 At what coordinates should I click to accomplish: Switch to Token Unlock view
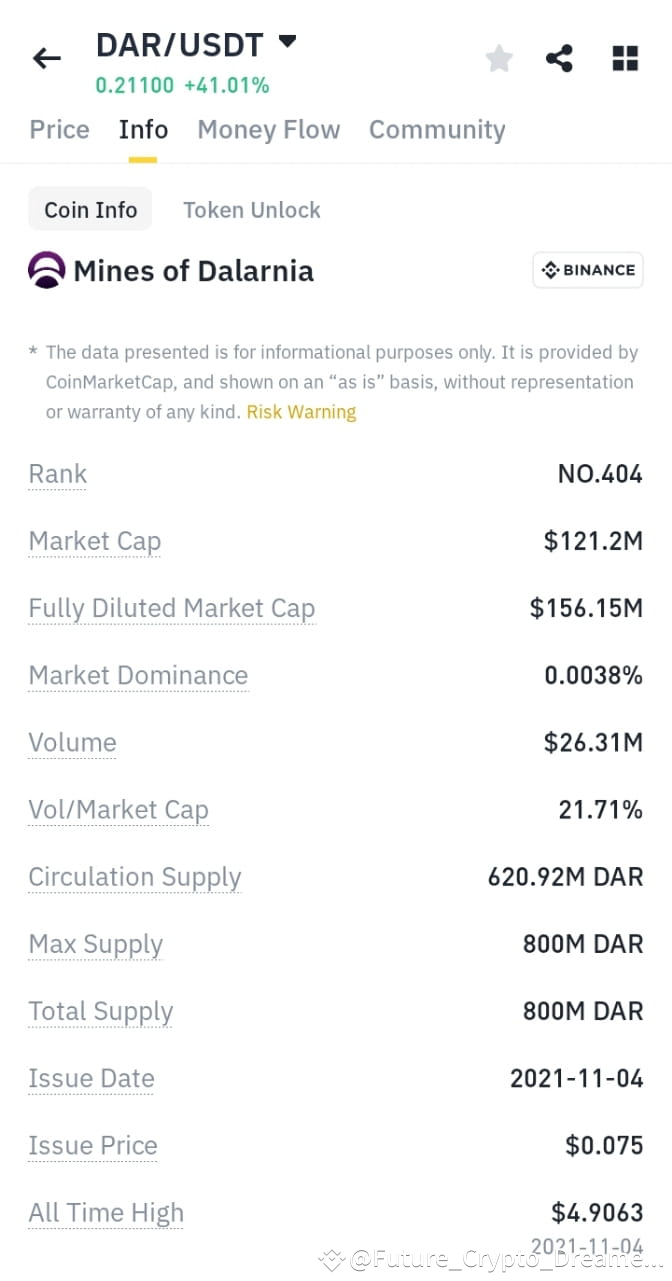coord(251,209)
